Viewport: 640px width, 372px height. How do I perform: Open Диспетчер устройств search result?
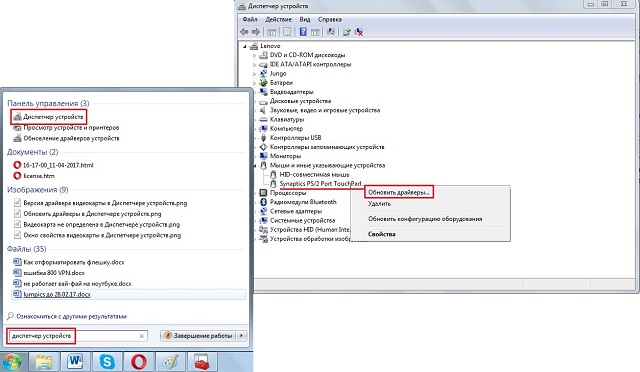tap(49, 117)
